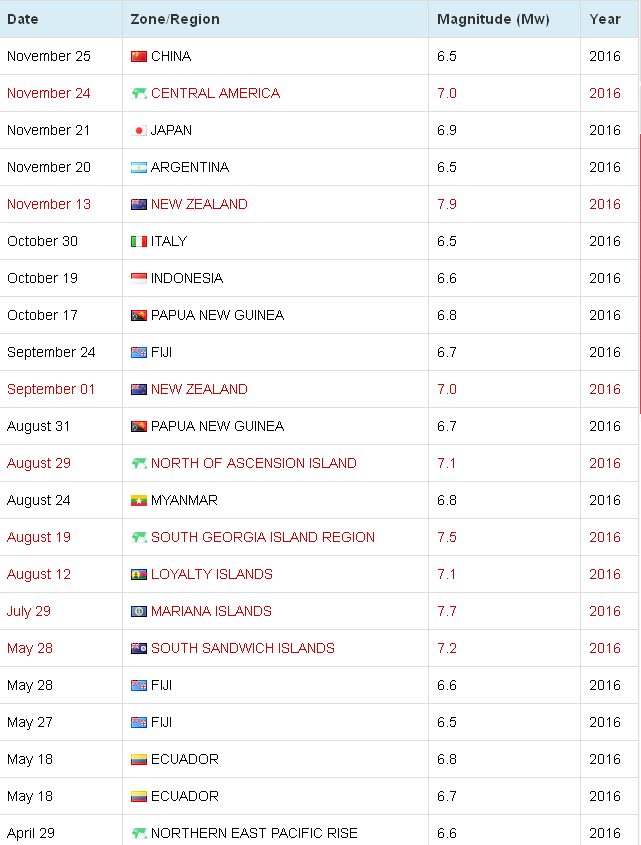Click the globe icon beside Central America
641x845 pixels.
tap(139, 93)
